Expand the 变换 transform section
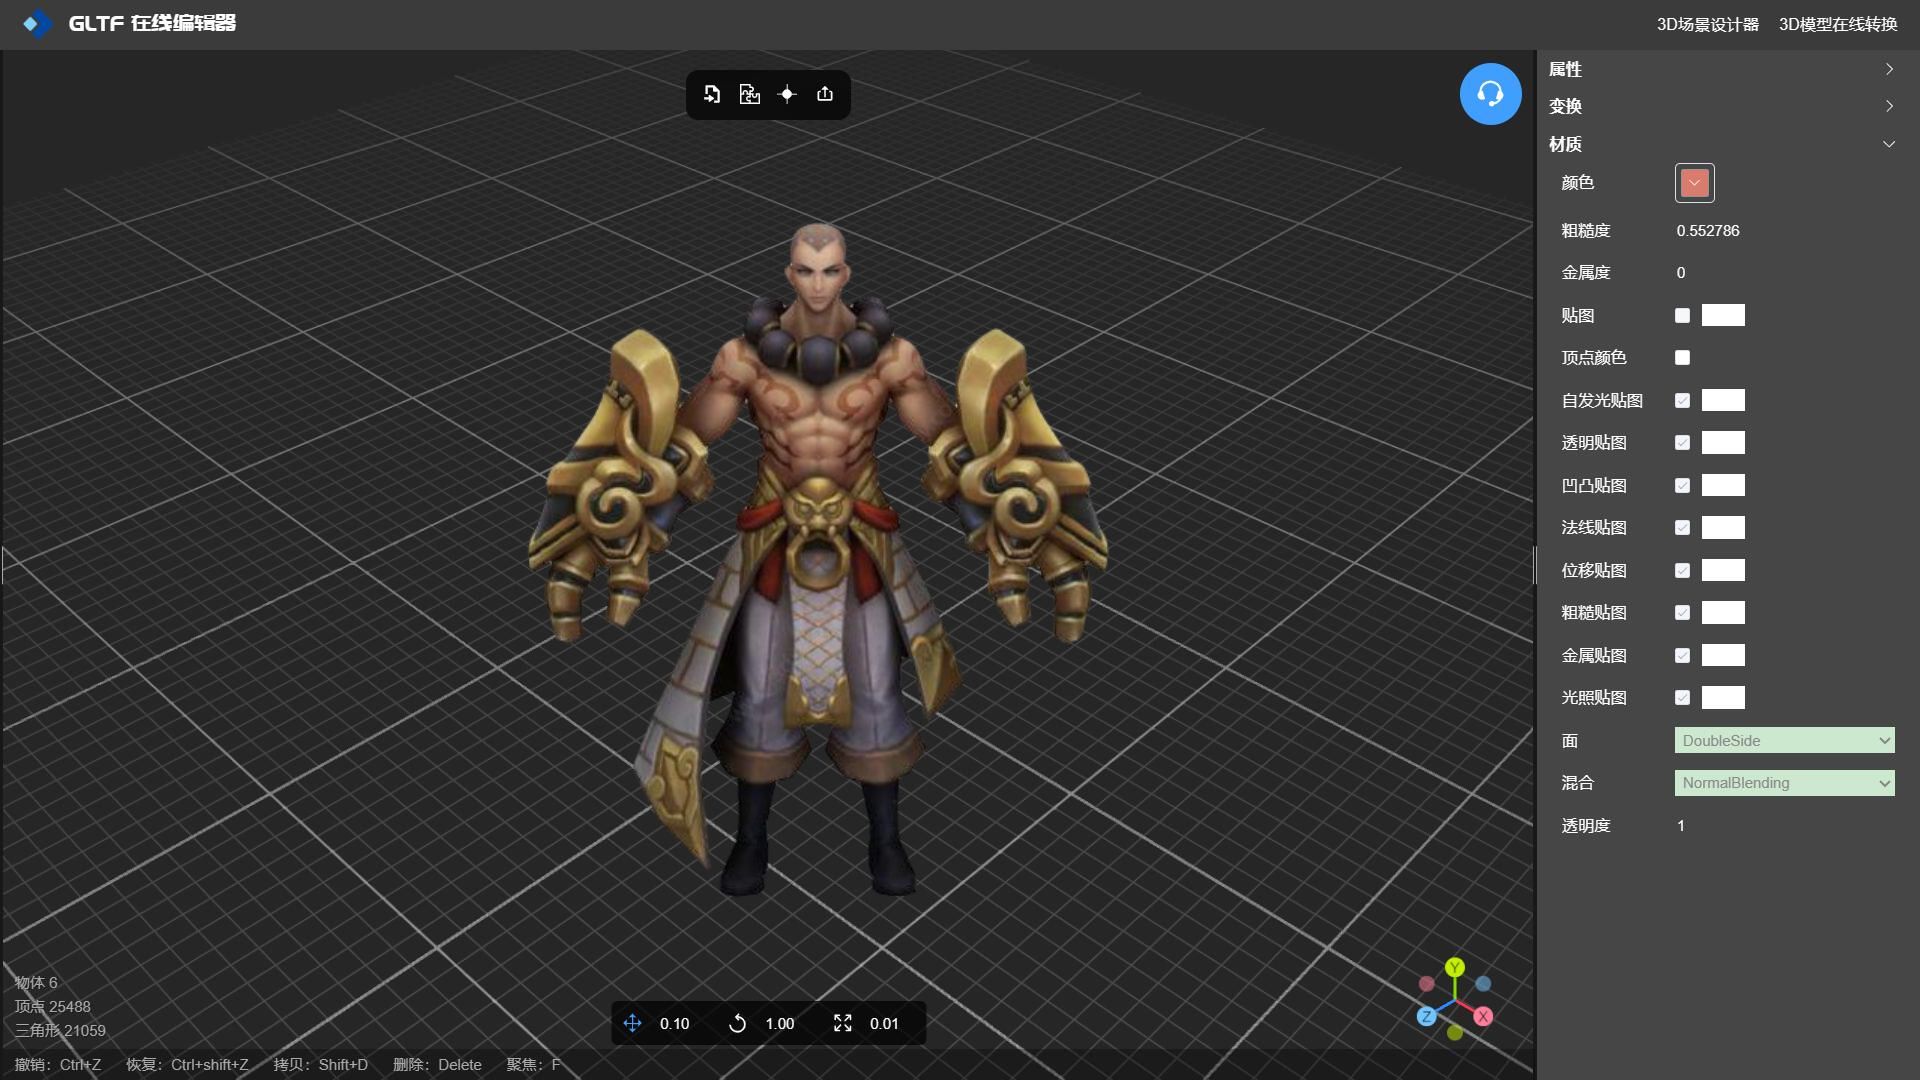1920x1080 pixels. pos(1722,106)
